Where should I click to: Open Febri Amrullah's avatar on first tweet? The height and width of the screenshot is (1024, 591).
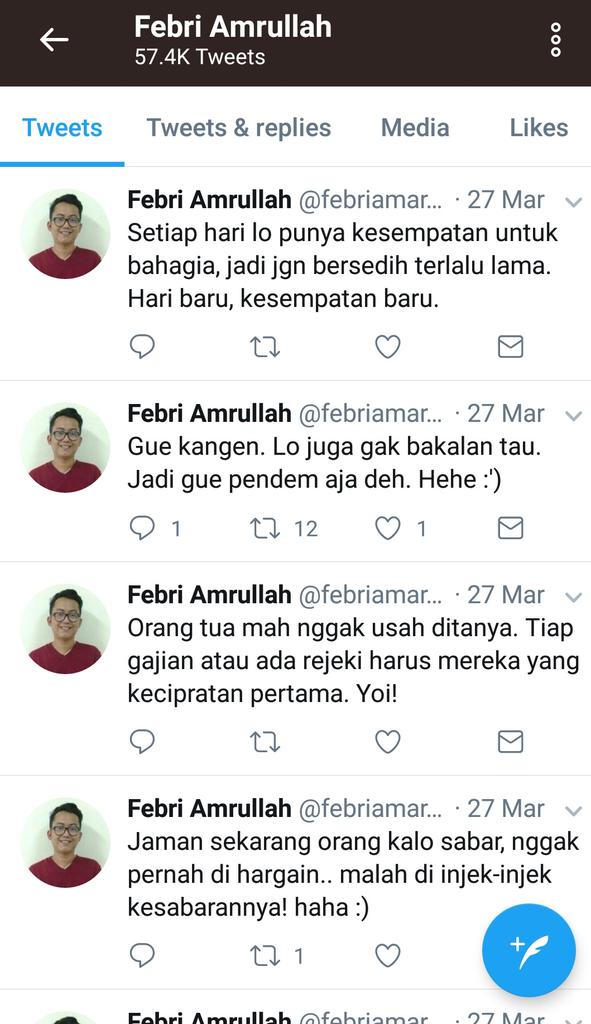(65, 234)
